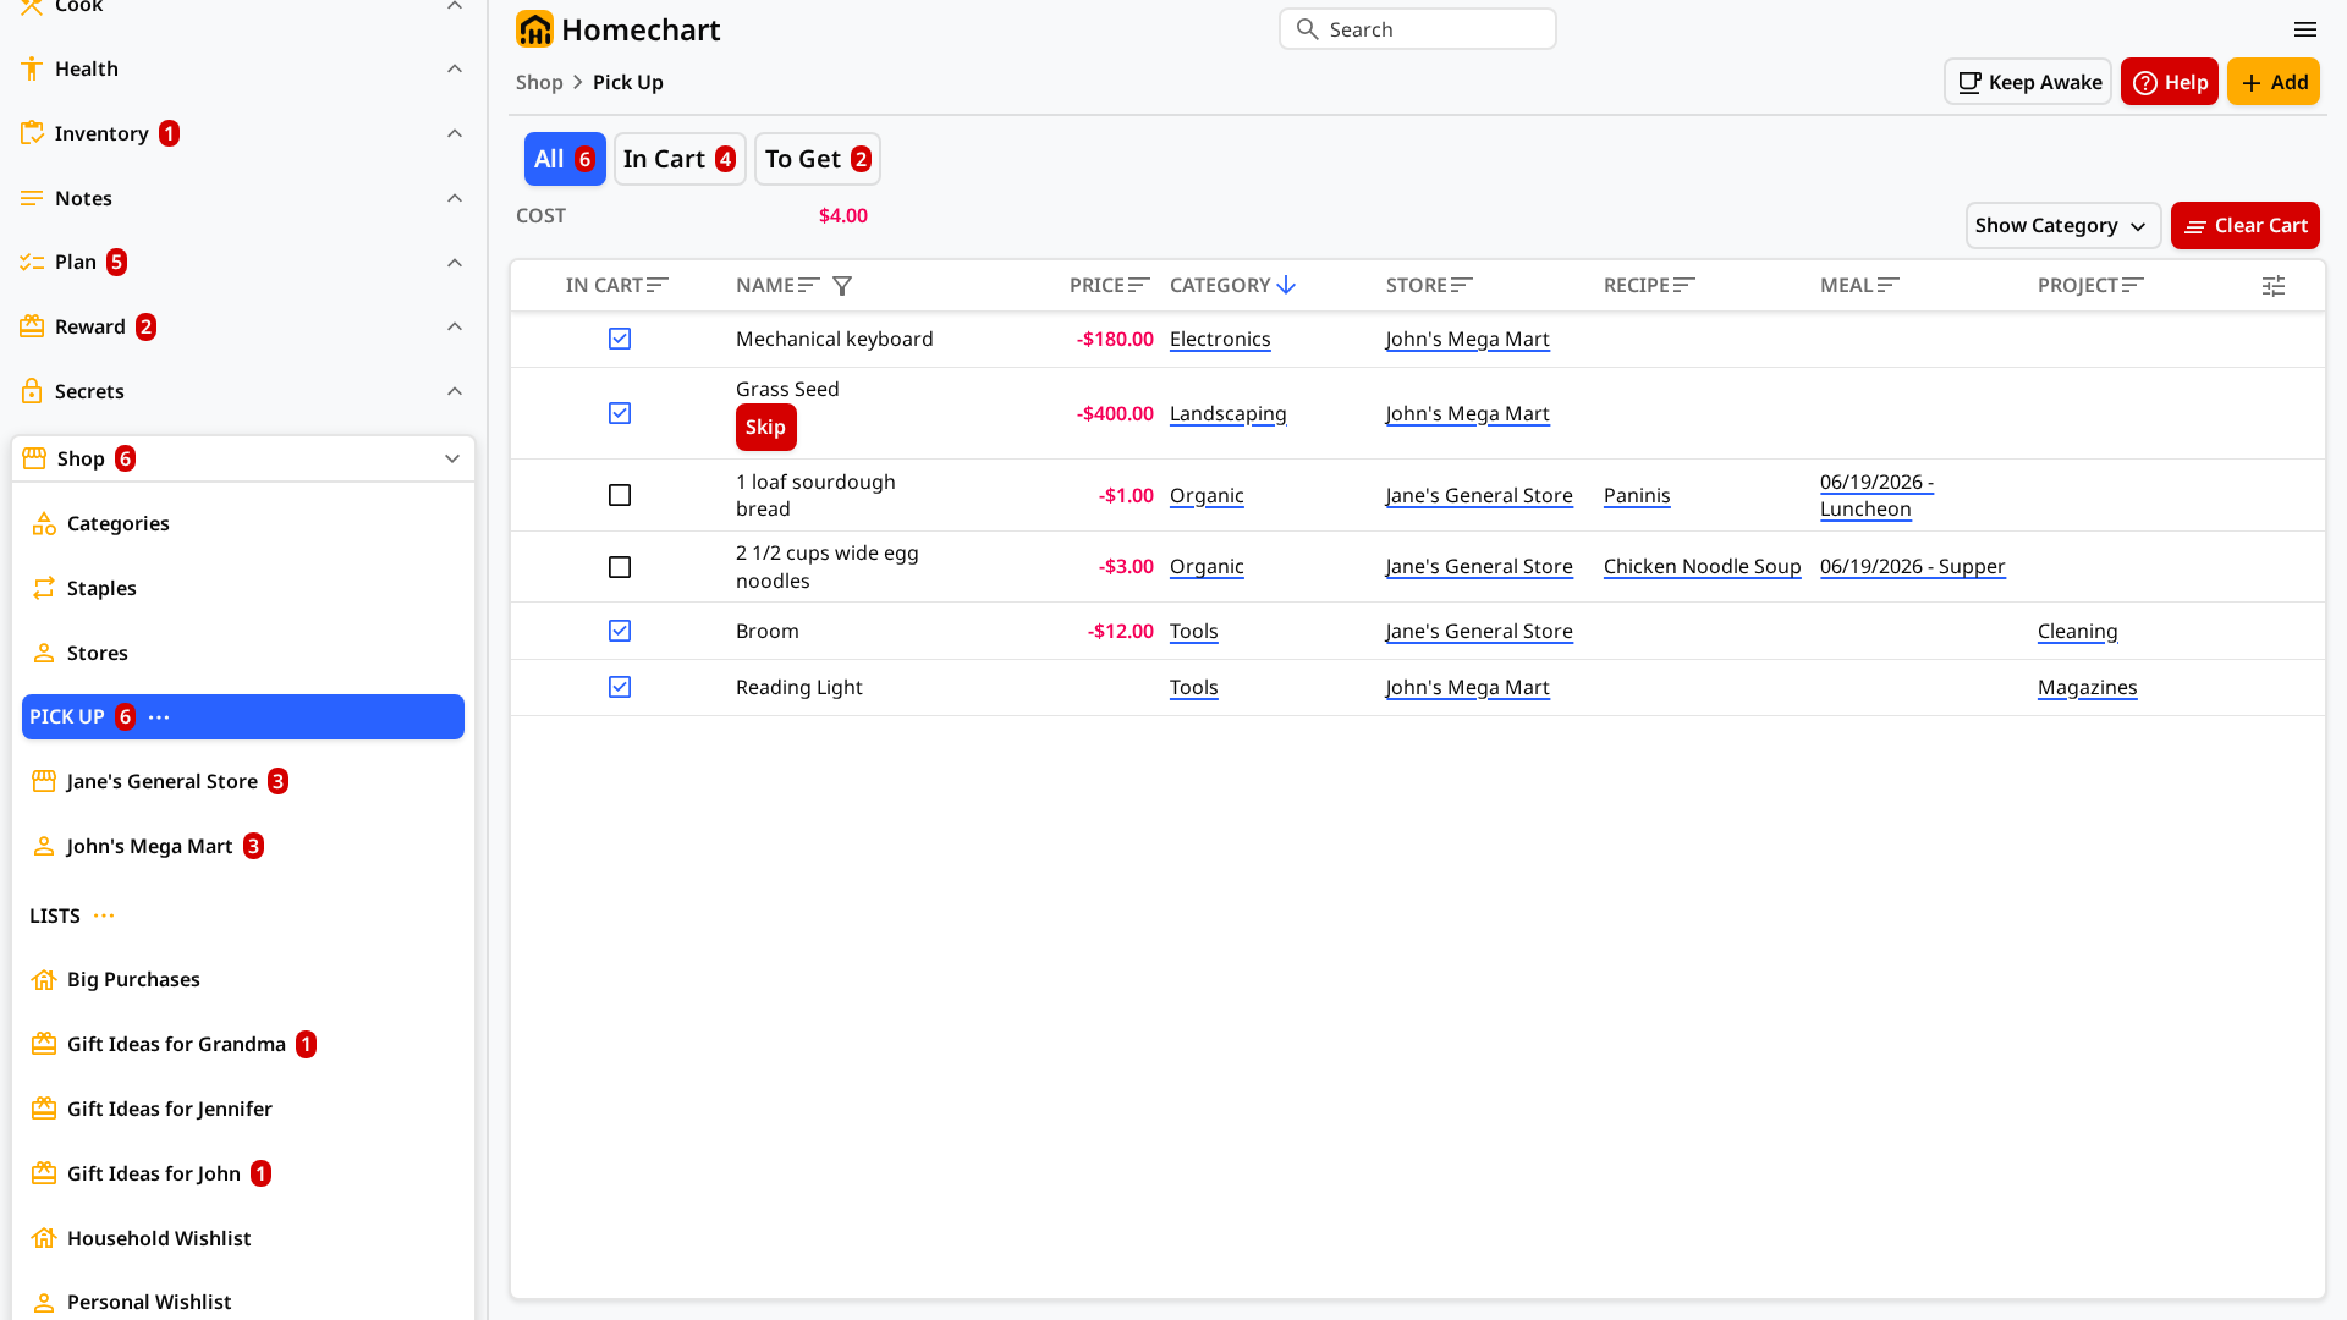Collapse the Shop sidebar section
2347x1320 pixels.
click(x=452, y=459)
